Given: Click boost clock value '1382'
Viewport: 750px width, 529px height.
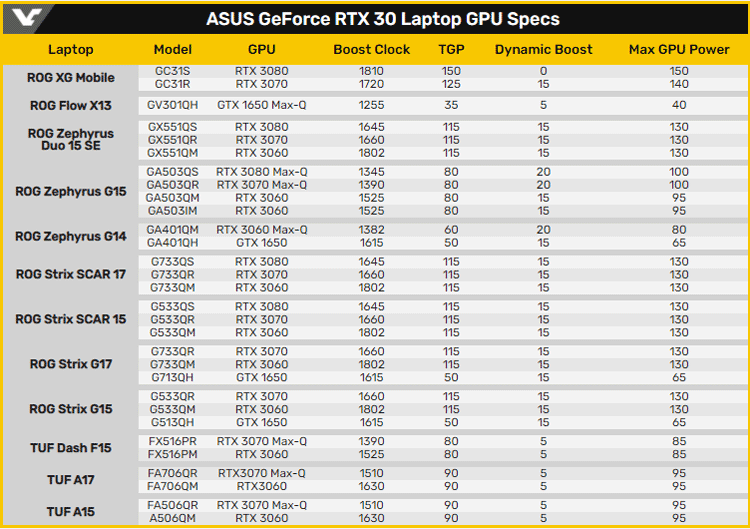Looking at the screenshot, I should pyautogui.click(x=372, y=230).
